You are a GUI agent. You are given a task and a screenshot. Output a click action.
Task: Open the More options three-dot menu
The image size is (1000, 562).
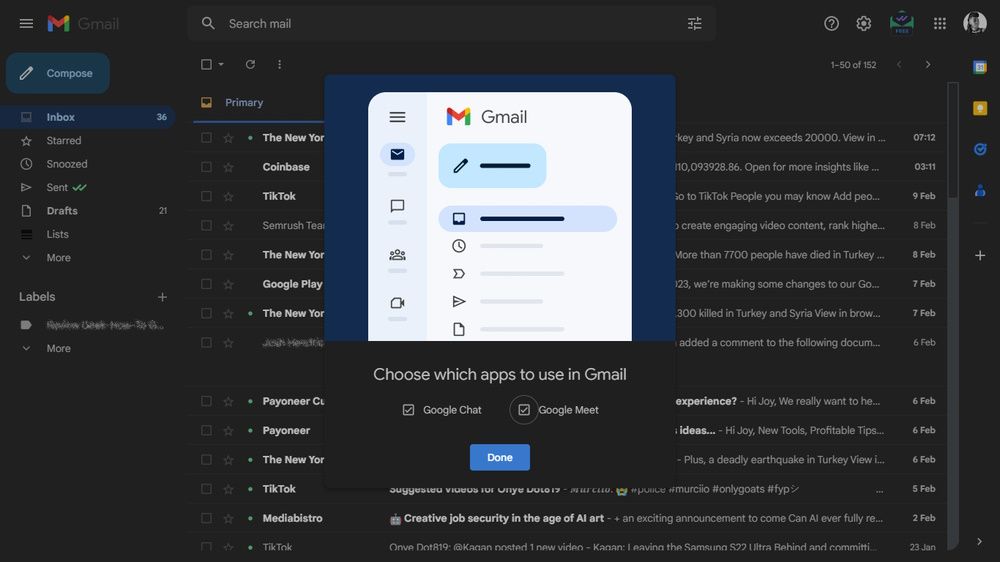(x=279, y=64)
